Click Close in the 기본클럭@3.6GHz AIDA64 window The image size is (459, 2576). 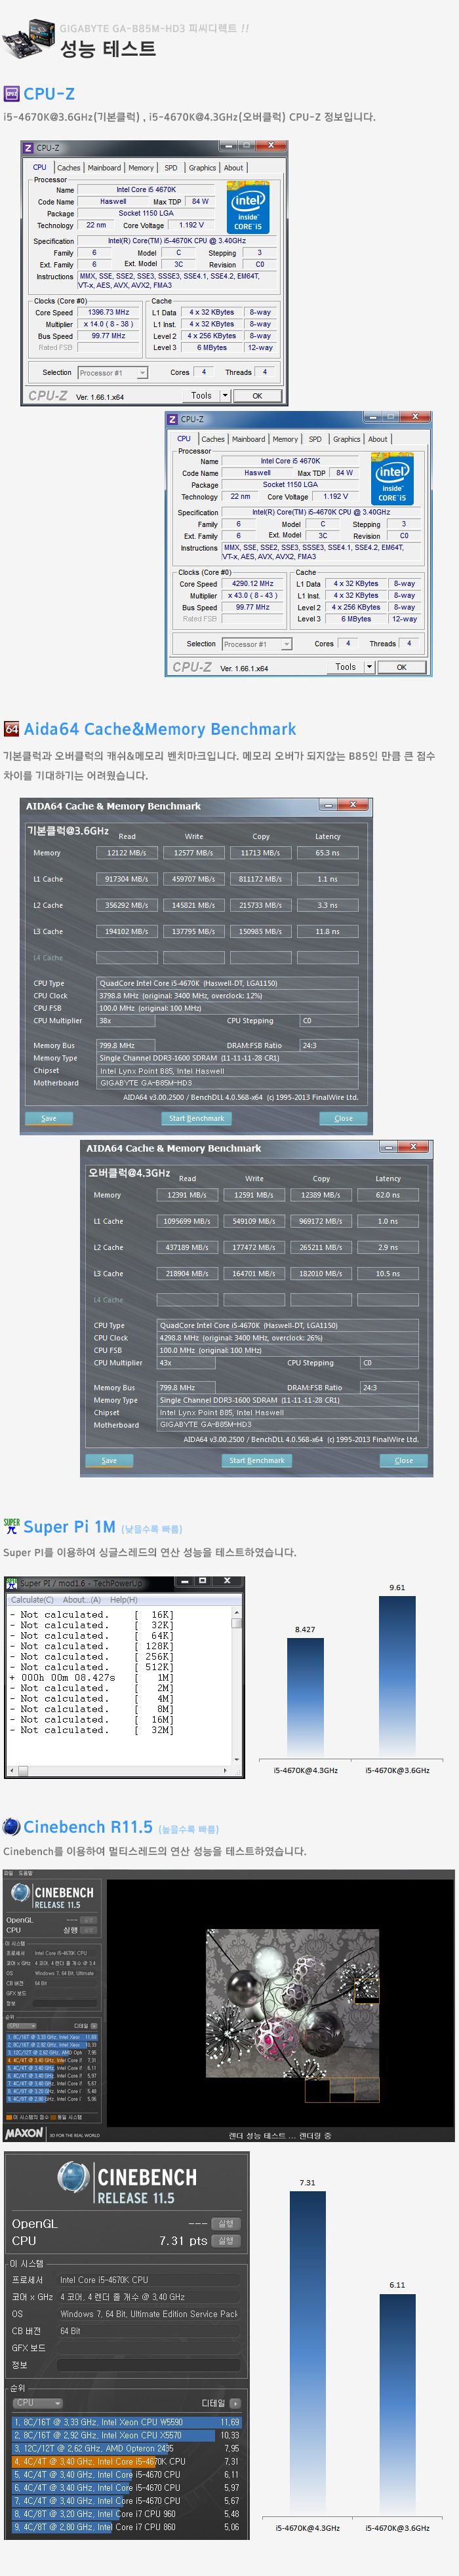(x=343, y=1118)
